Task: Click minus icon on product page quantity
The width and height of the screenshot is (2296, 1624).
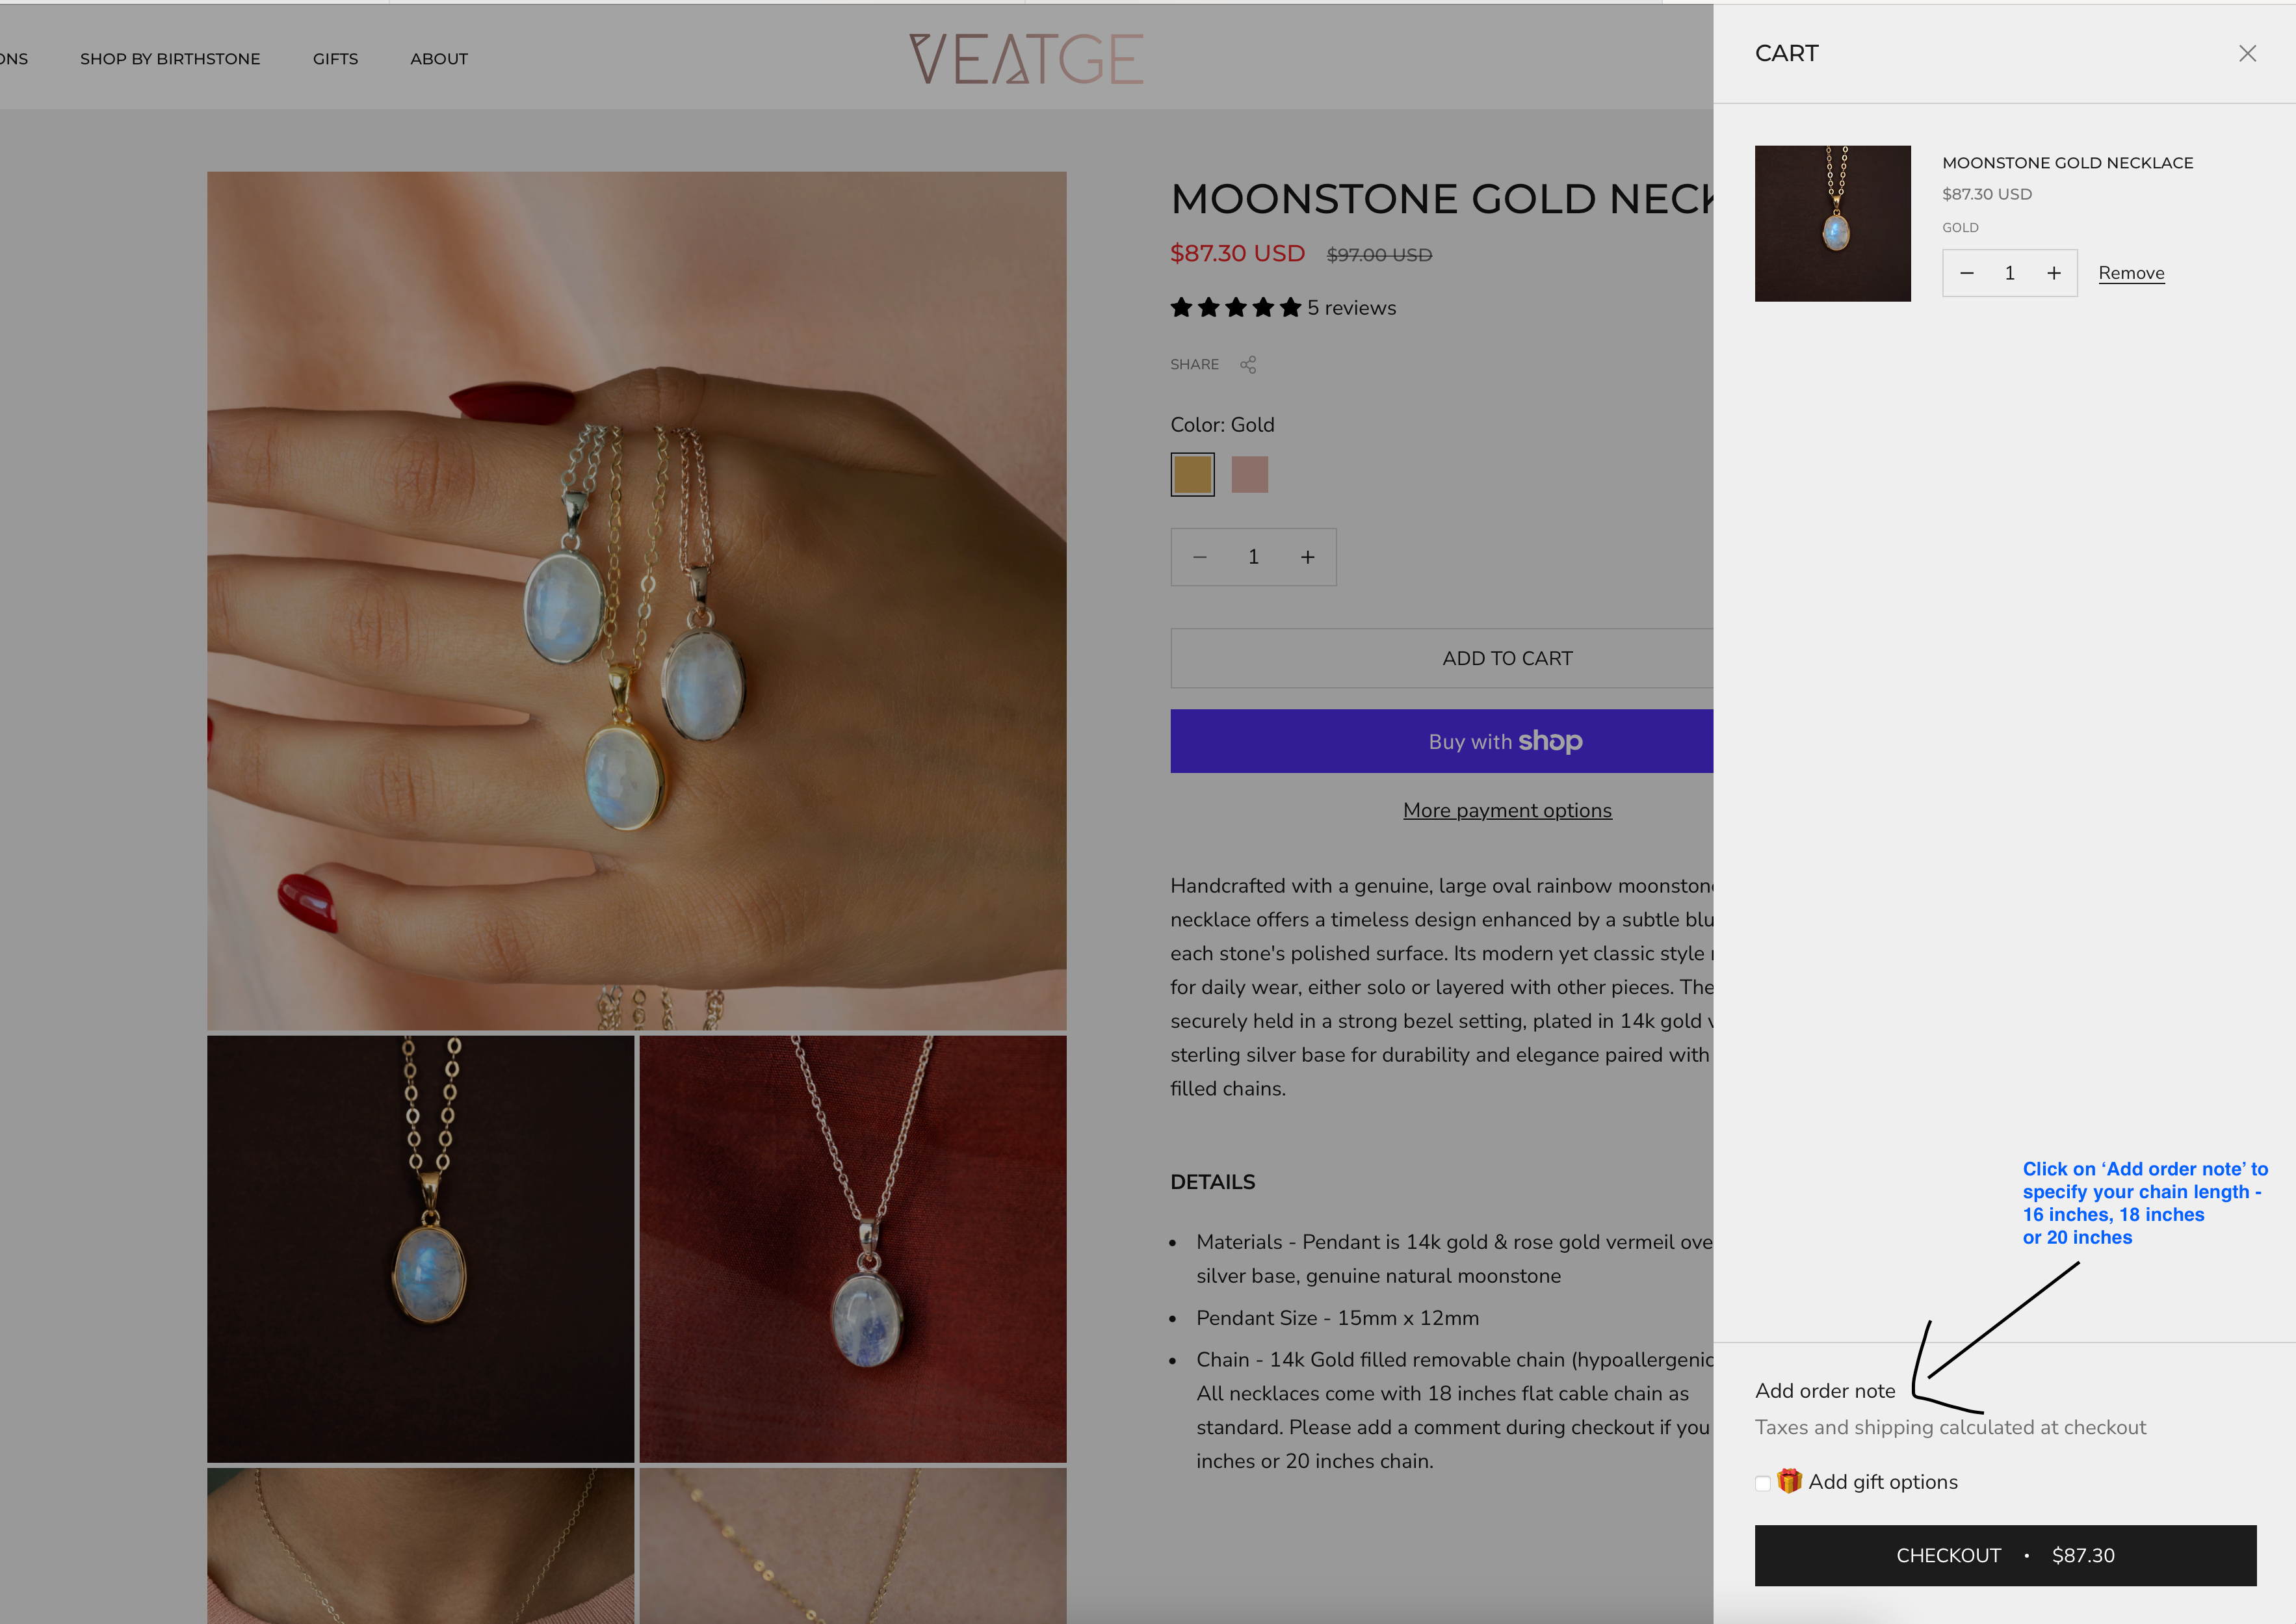Action: coord(1200,558)
